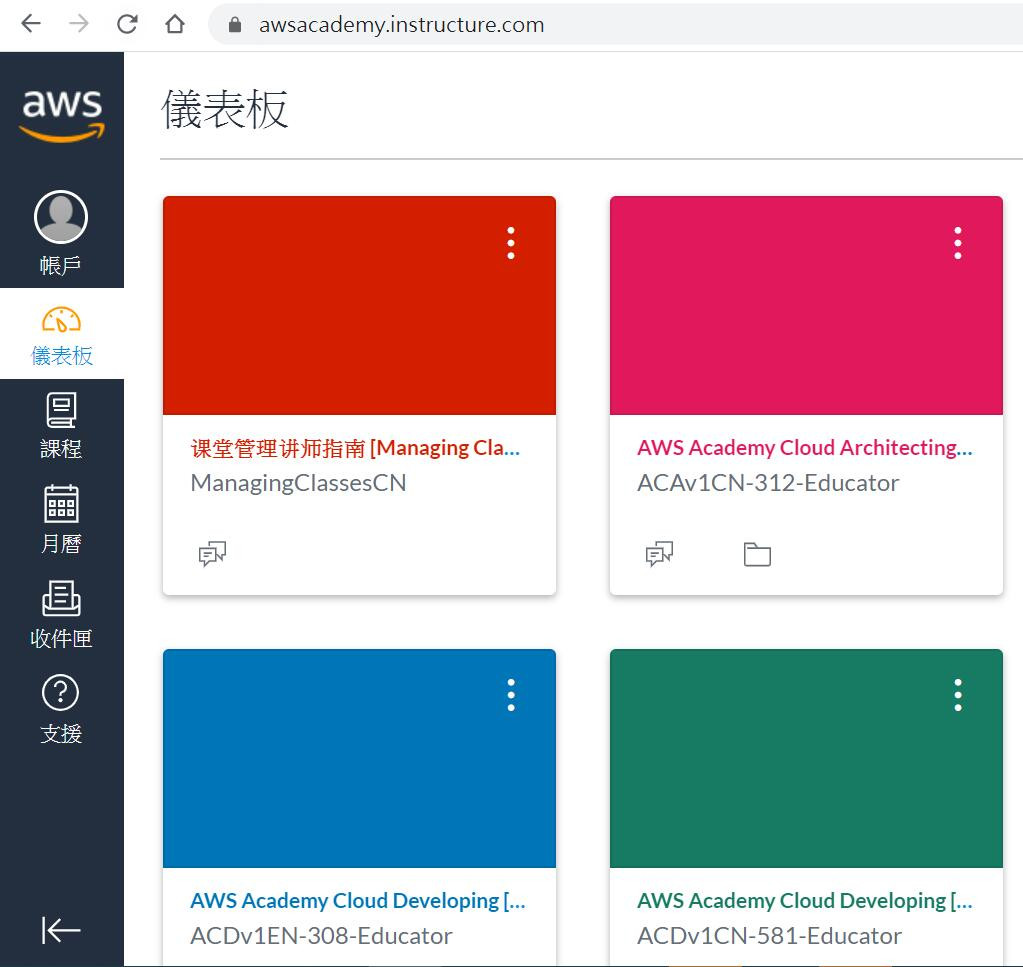The height and width of the screenshot is (967, 1023).
Task: Open 课堂管理讲师指南 course link
Action: click(355, 448)
